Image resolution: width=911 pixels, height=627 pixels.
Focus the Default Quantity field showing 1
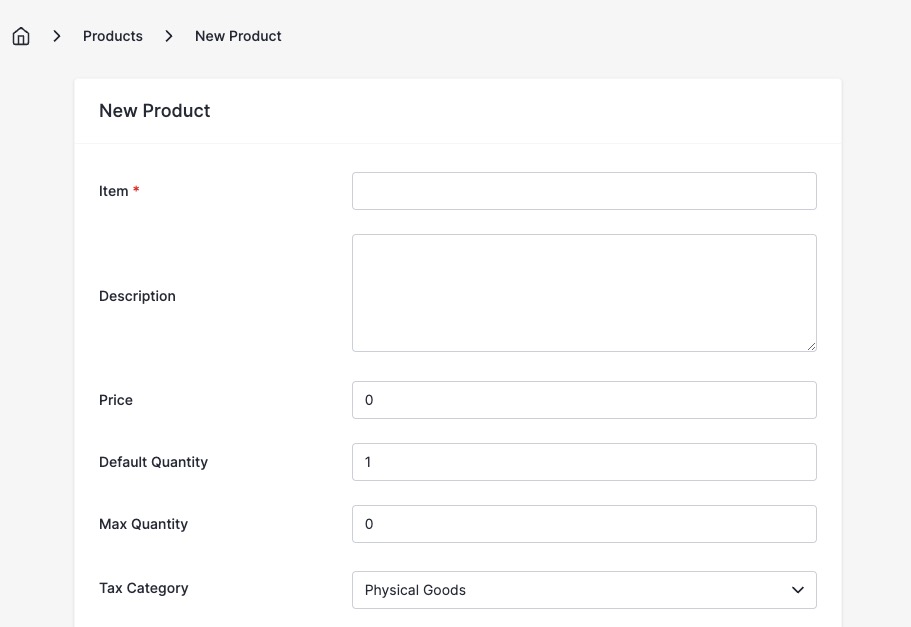point(584,462)
